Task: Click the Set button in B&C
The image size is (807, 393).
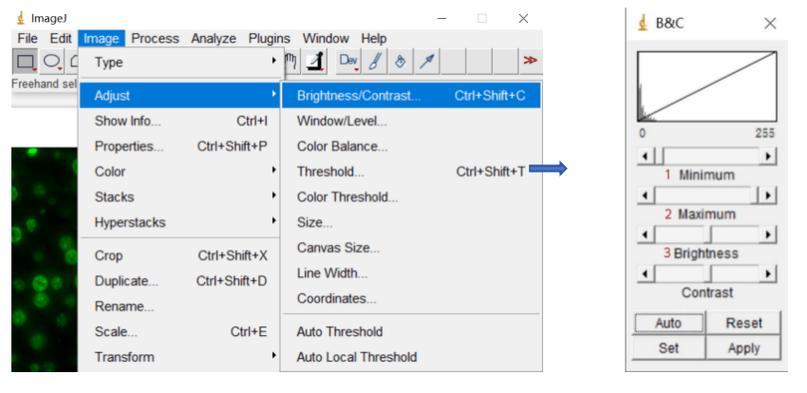Action: click(x=669, y=348)
